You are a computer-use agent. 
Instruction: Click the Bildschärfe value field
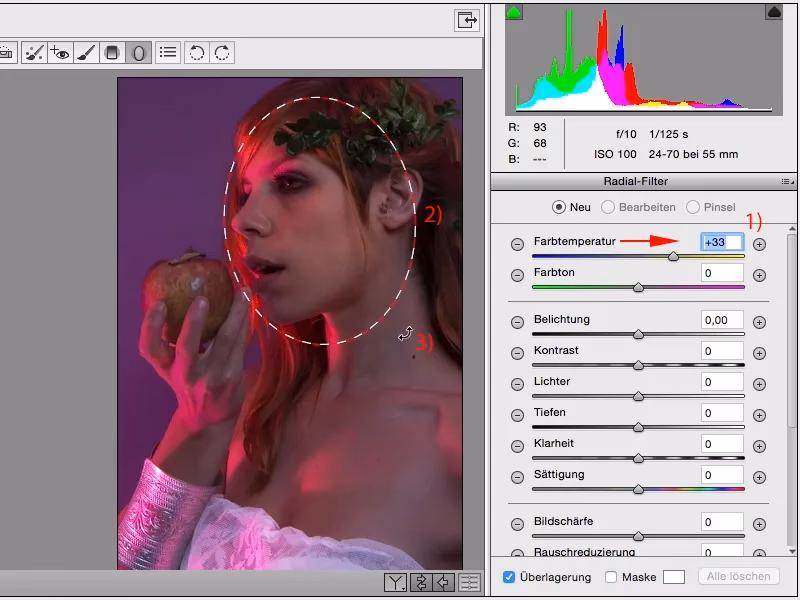click(722, 522)
